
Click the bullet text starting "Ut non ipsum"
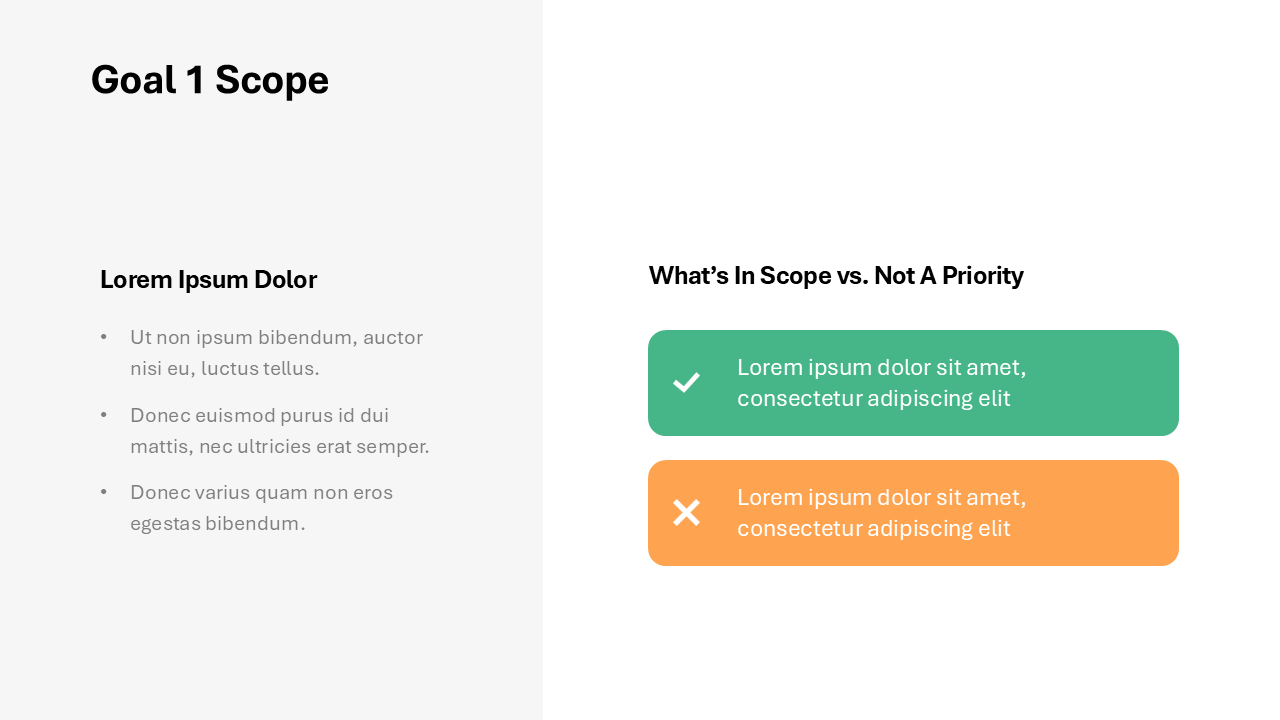click(276, 353)
